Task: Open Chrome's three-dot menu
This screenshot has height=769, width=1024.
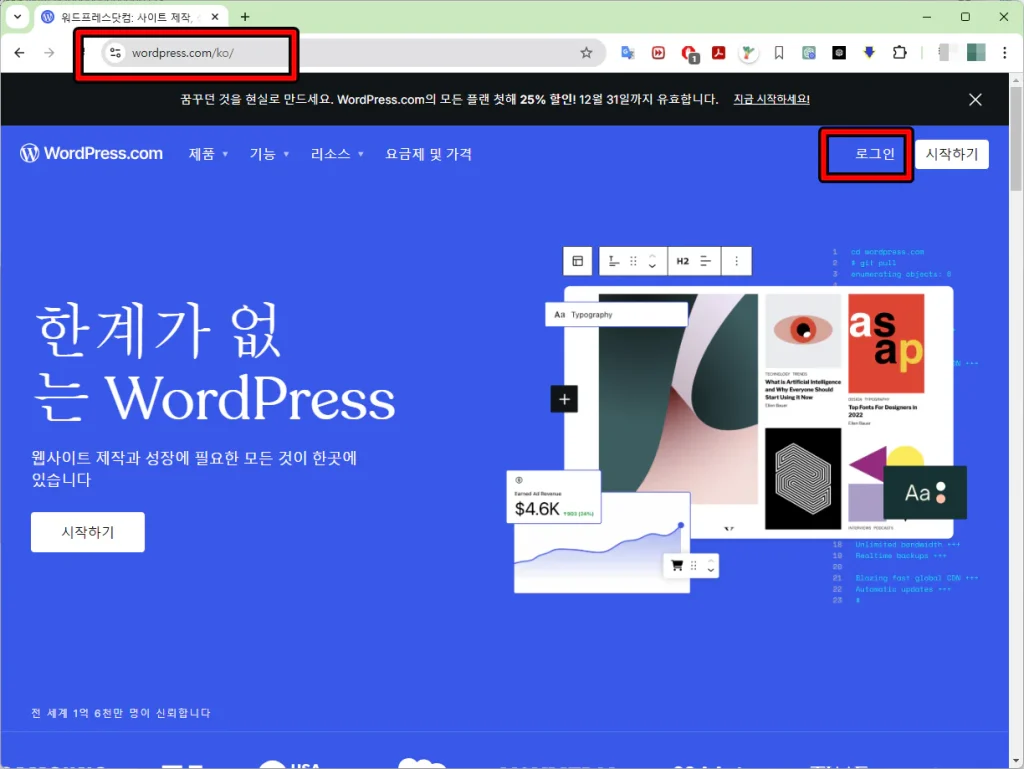Action: (x=1003, y=53)
